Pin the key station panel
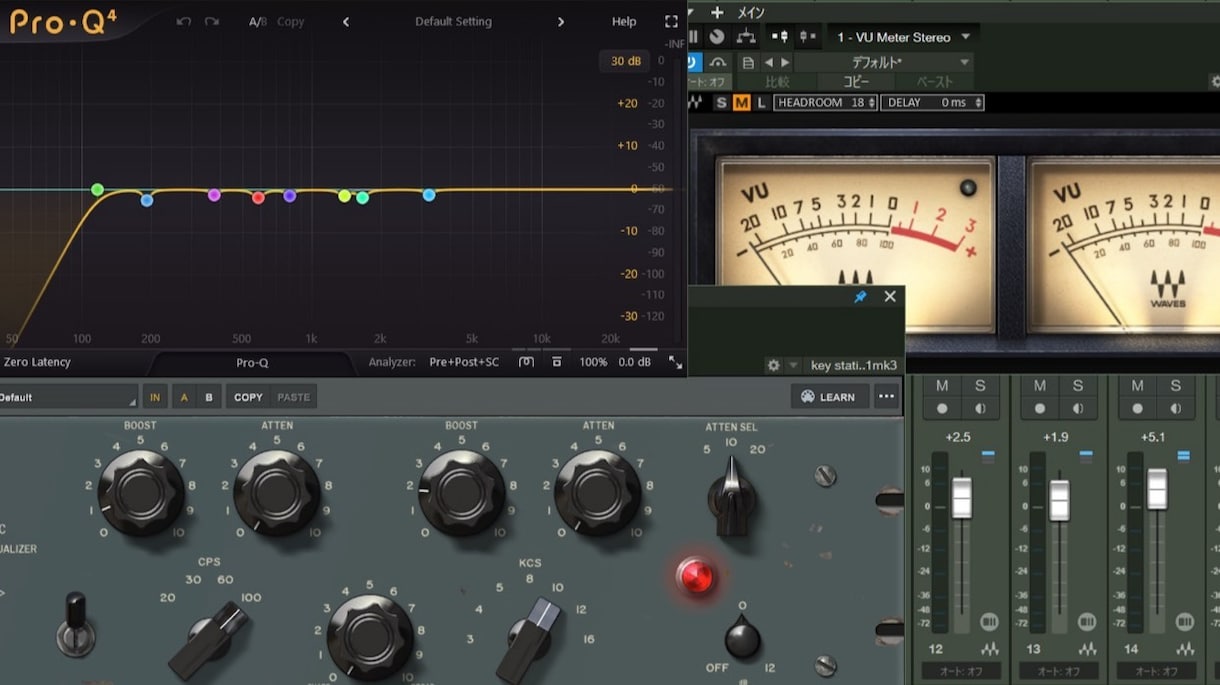The width and height of the screenshot is (1220, 685). tap(860, 297)
